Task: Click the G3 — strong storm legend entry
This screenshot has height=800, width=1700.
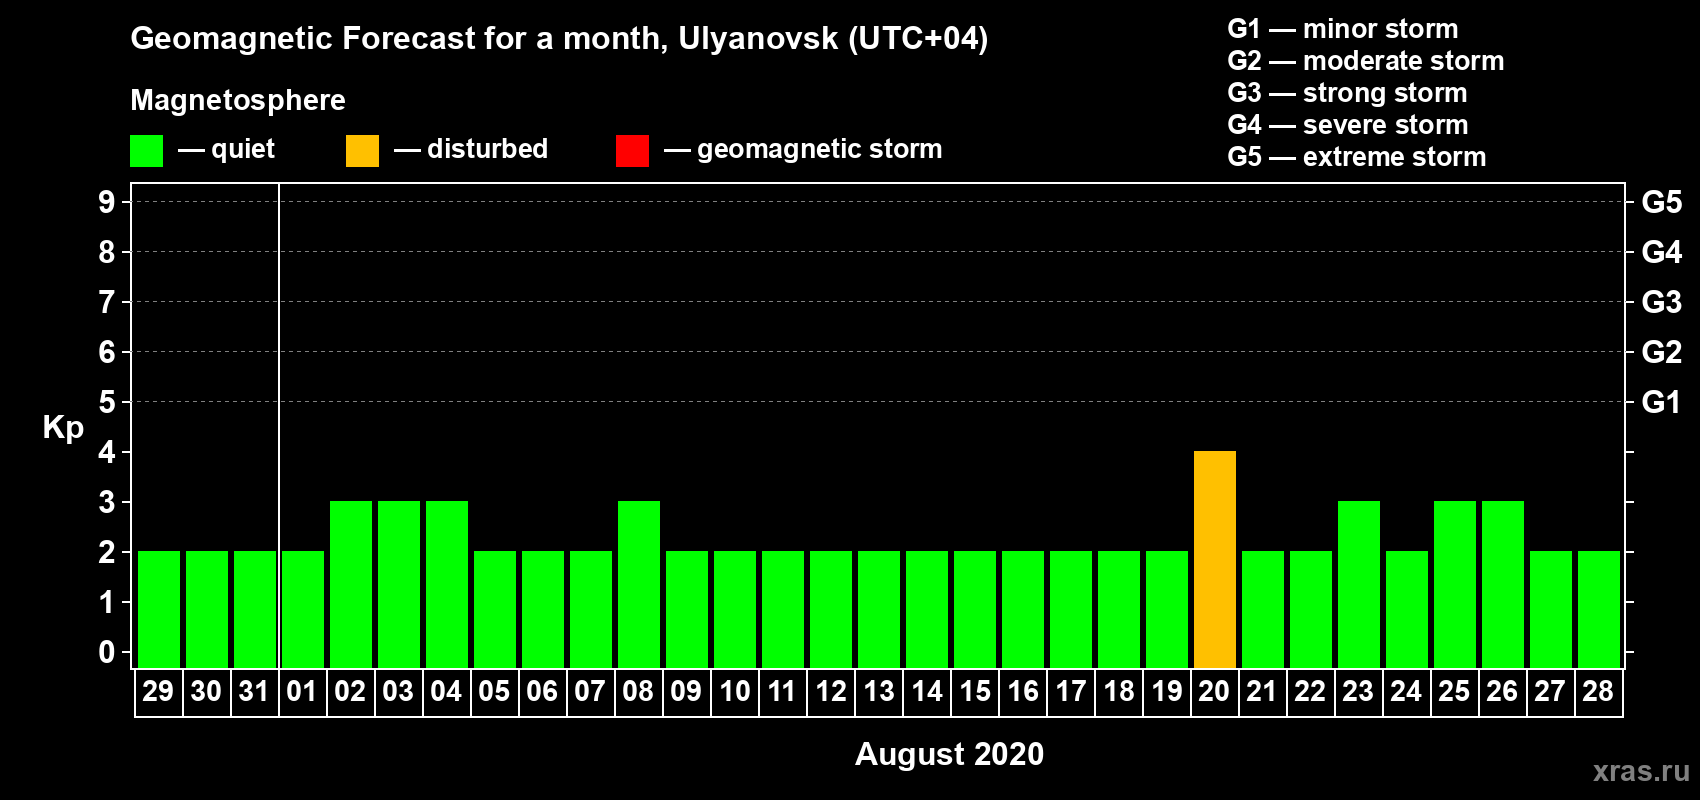Action: click(1348, 93)
